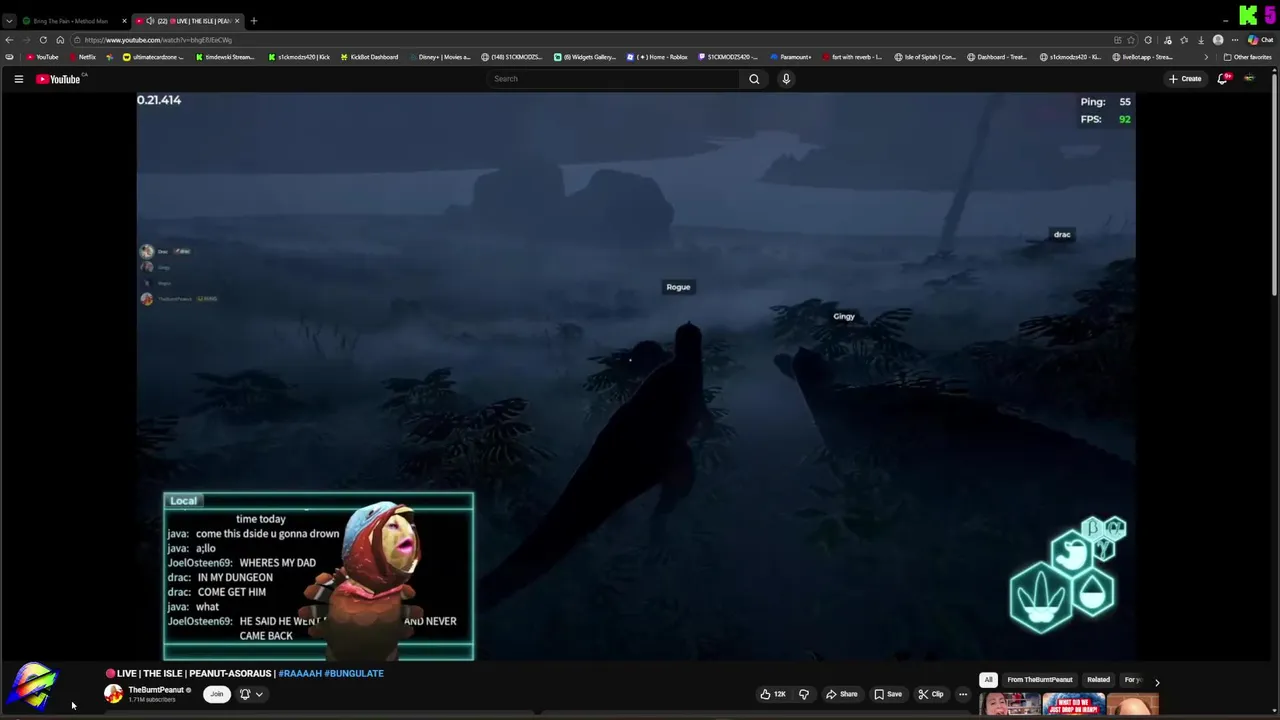
Task: Create a Clip of the stream
Action: click(931, 694)
